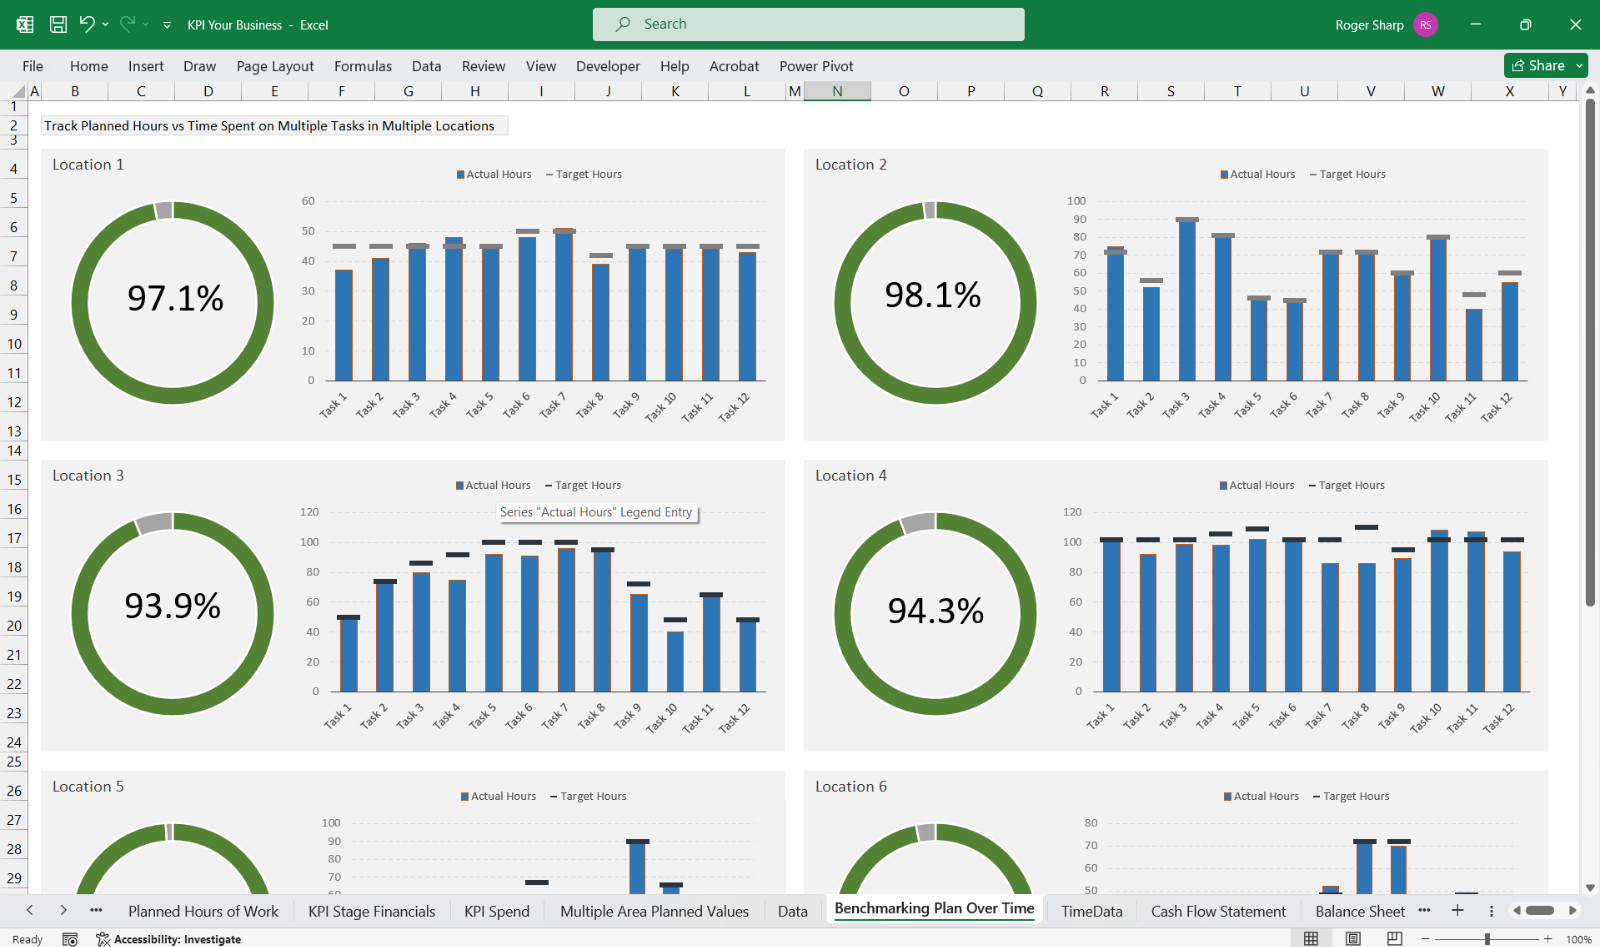The image size is (1600, 947).
Task: Open the Formulas ribbon tab
Action: tap(363, 66)
